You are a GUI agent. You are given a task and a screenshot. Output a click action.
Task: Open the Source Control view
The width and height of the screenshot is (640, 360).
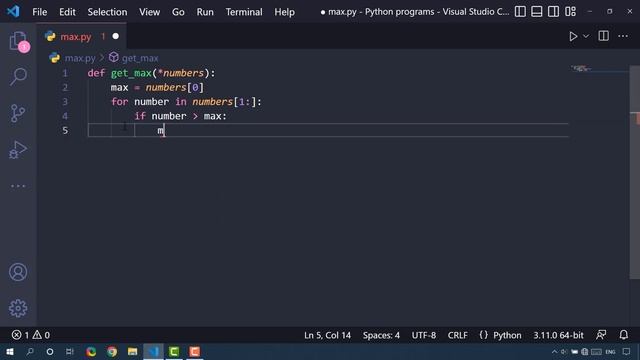coord(18,113)
